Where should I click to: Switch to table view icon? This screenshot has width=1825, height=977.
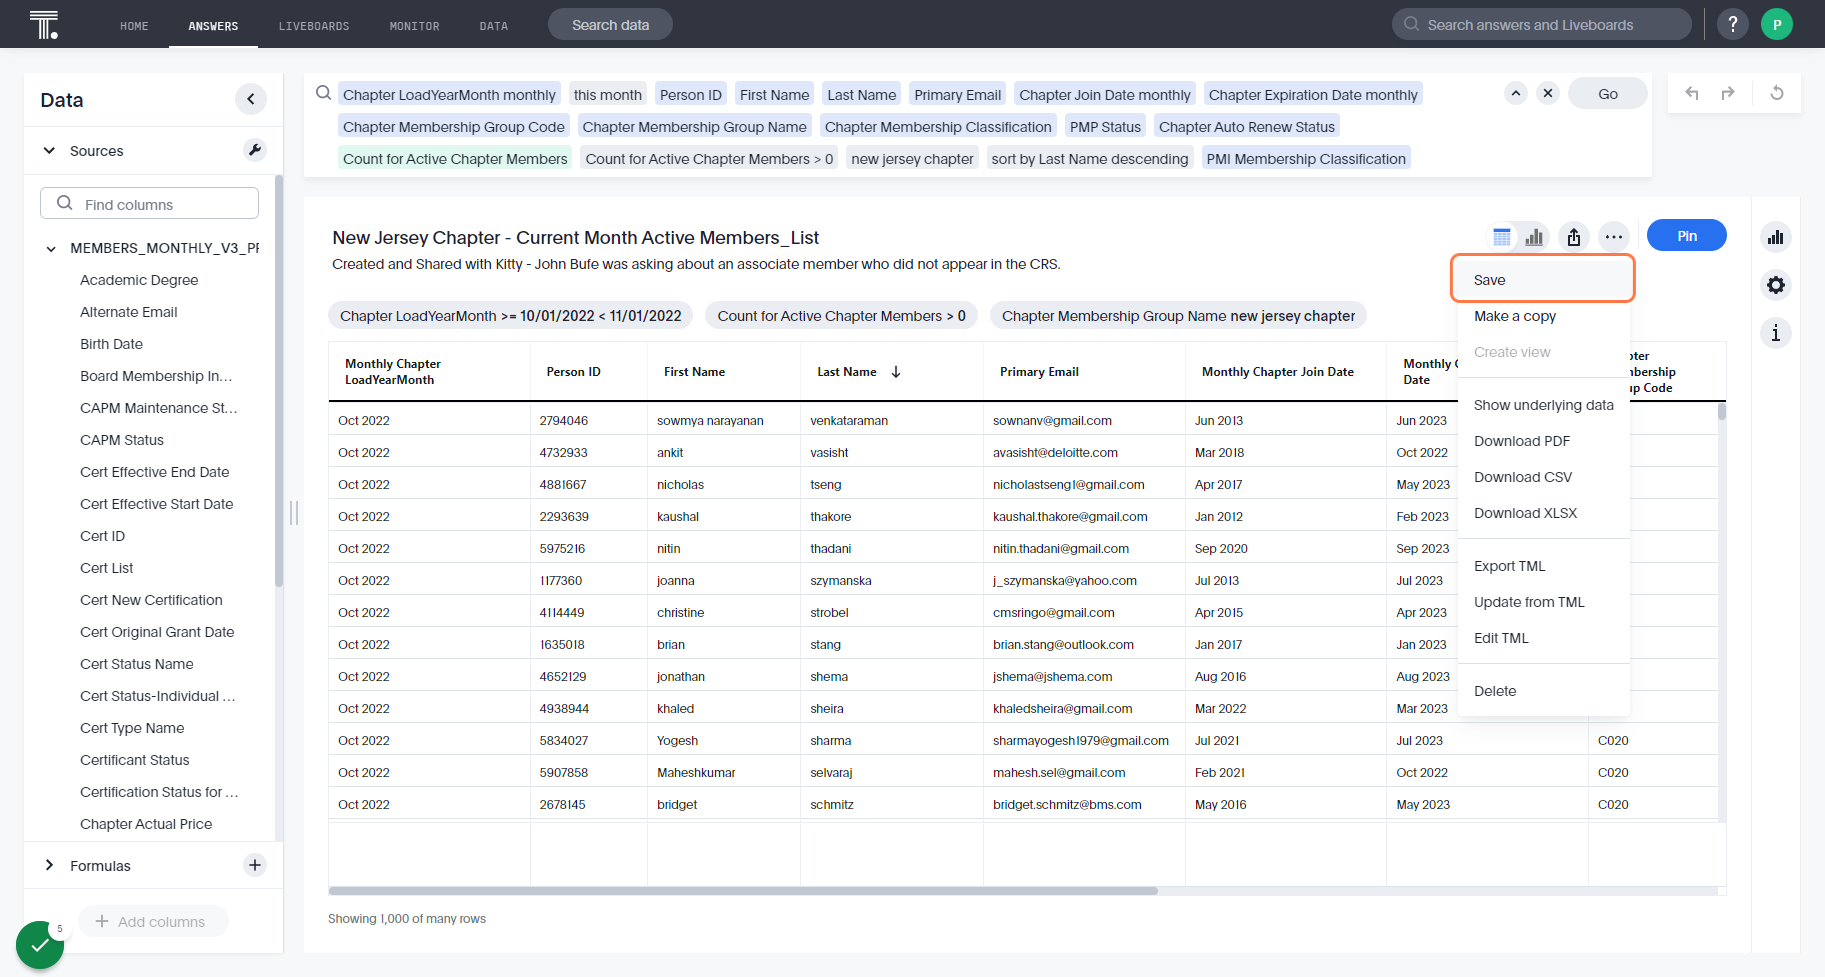[1502, 237]
